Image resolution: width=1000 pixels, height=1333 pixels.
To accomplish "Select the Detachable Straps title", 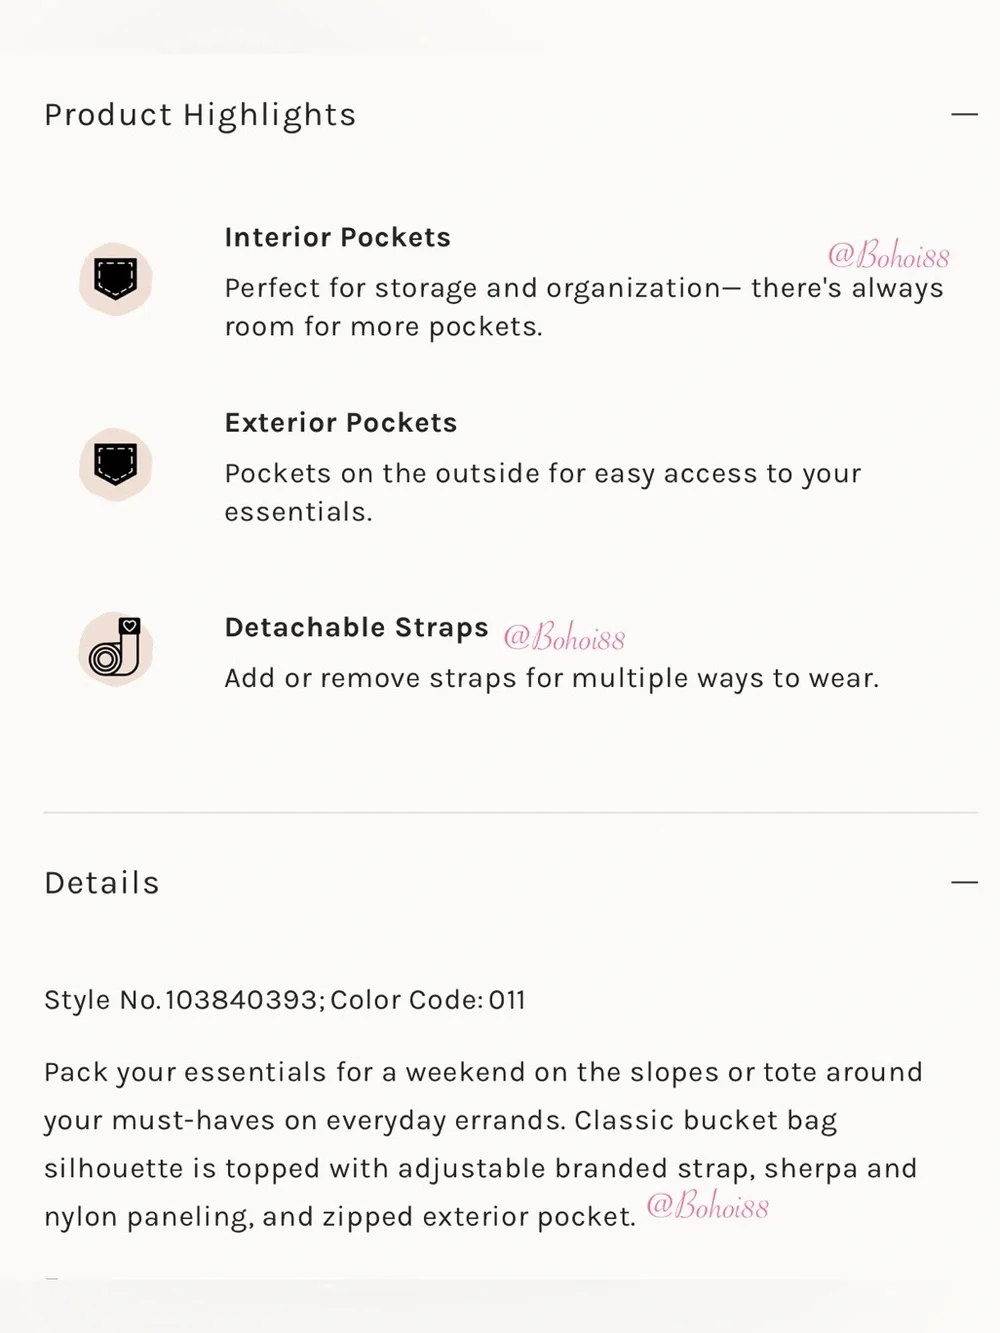I will click(x=357, y=628).
